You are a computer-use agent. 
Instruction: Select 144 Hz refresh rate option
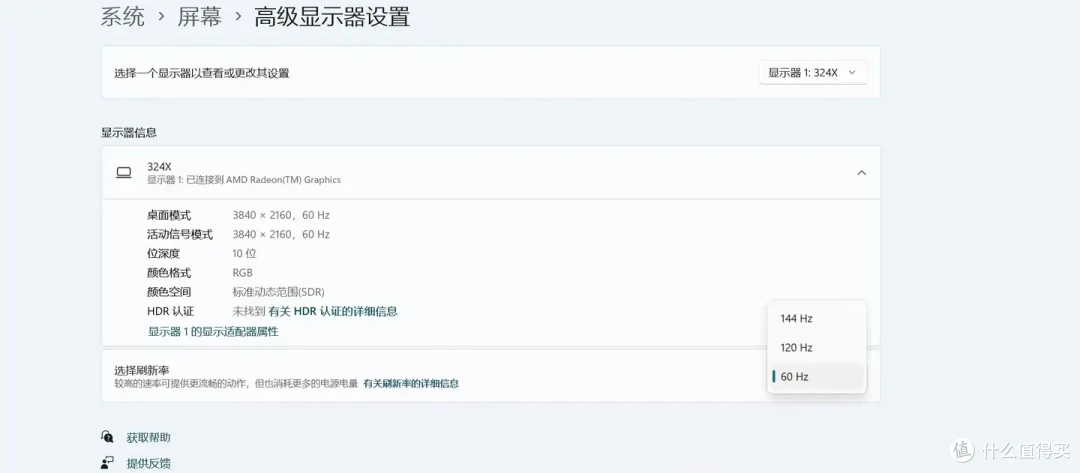pos(816,319)
